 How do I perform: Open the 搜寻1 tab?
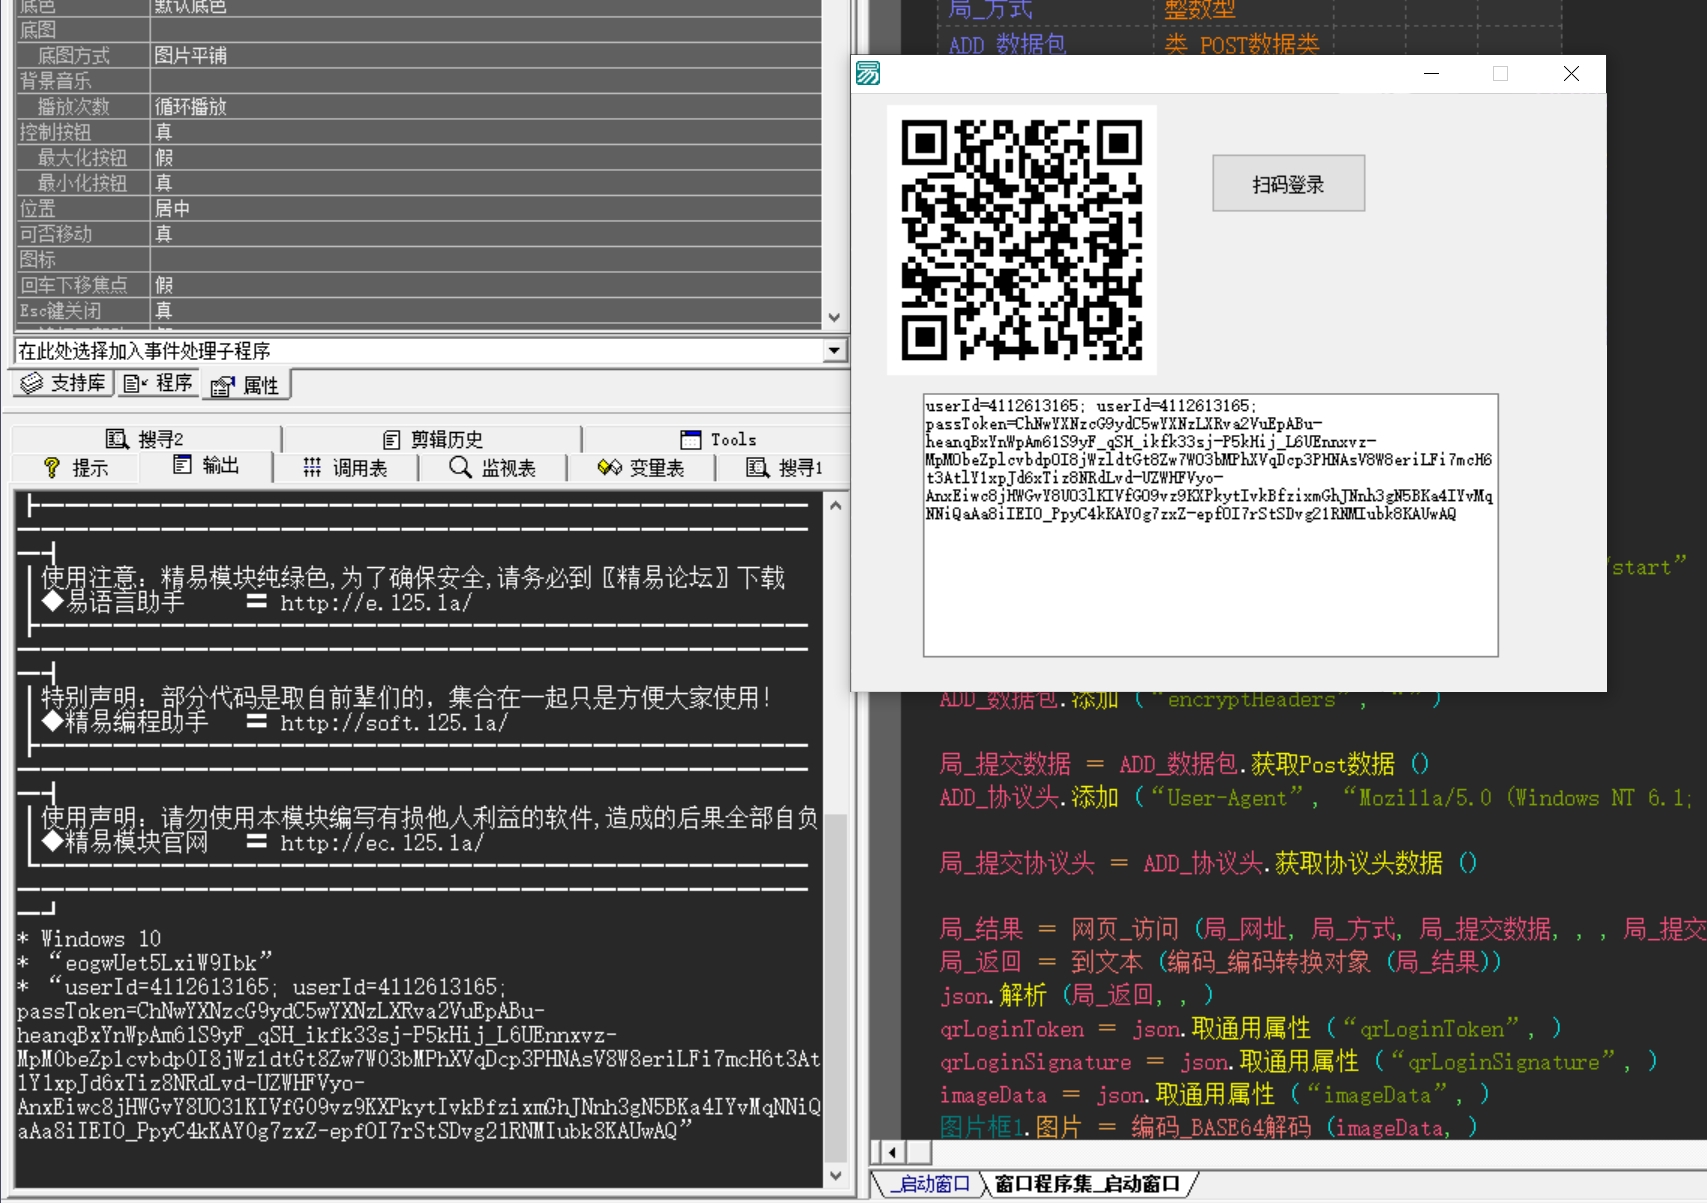click(x=785, y=467)
